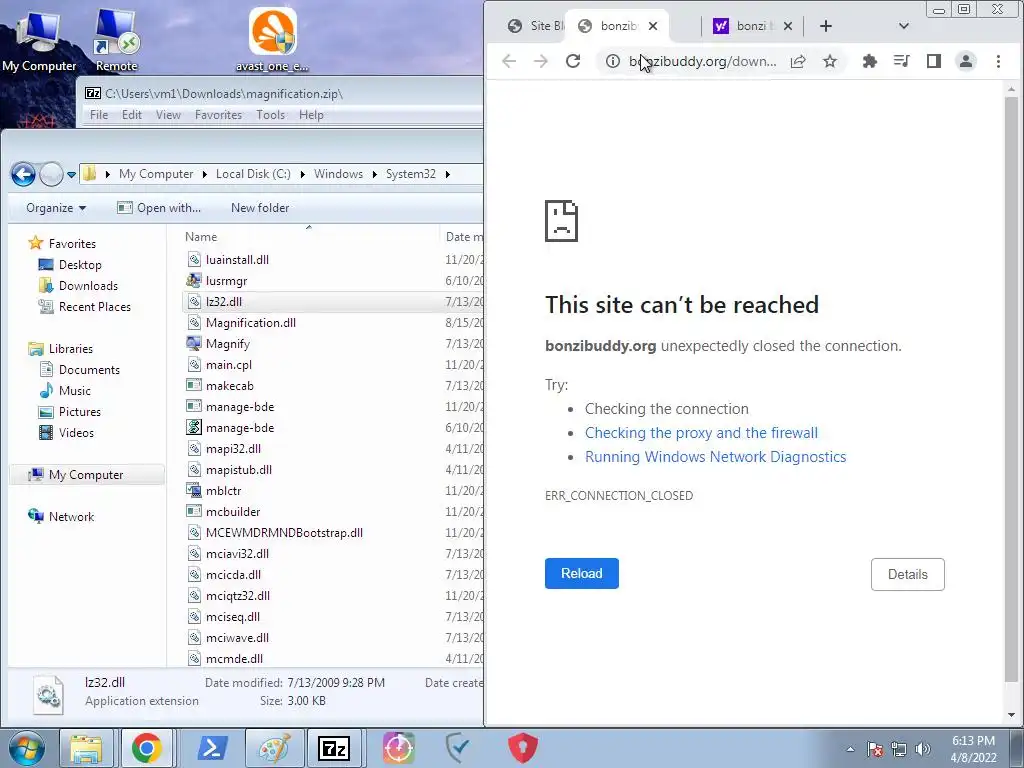1024x768 pixels.
Task: Open new Chrome tab with plus
Action: (x=825, y=26)
